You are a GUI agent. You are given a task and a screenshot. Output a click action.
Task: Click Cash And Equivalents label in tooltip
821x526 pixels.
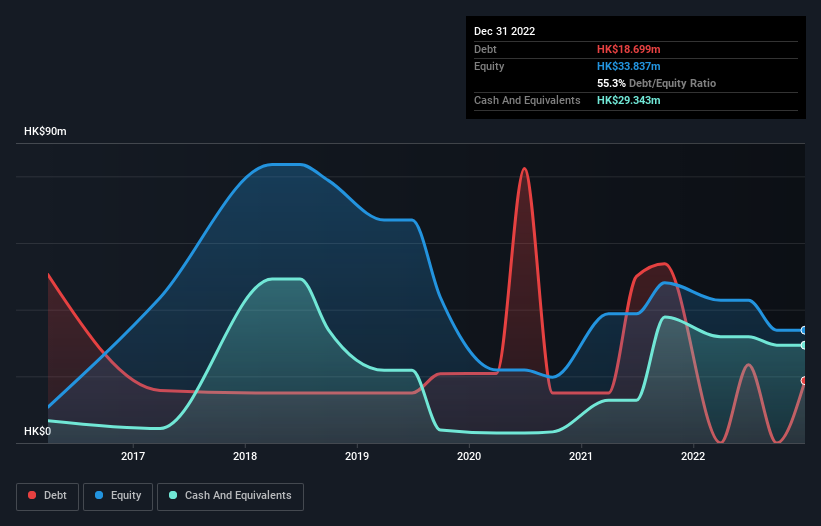point(527,100)
